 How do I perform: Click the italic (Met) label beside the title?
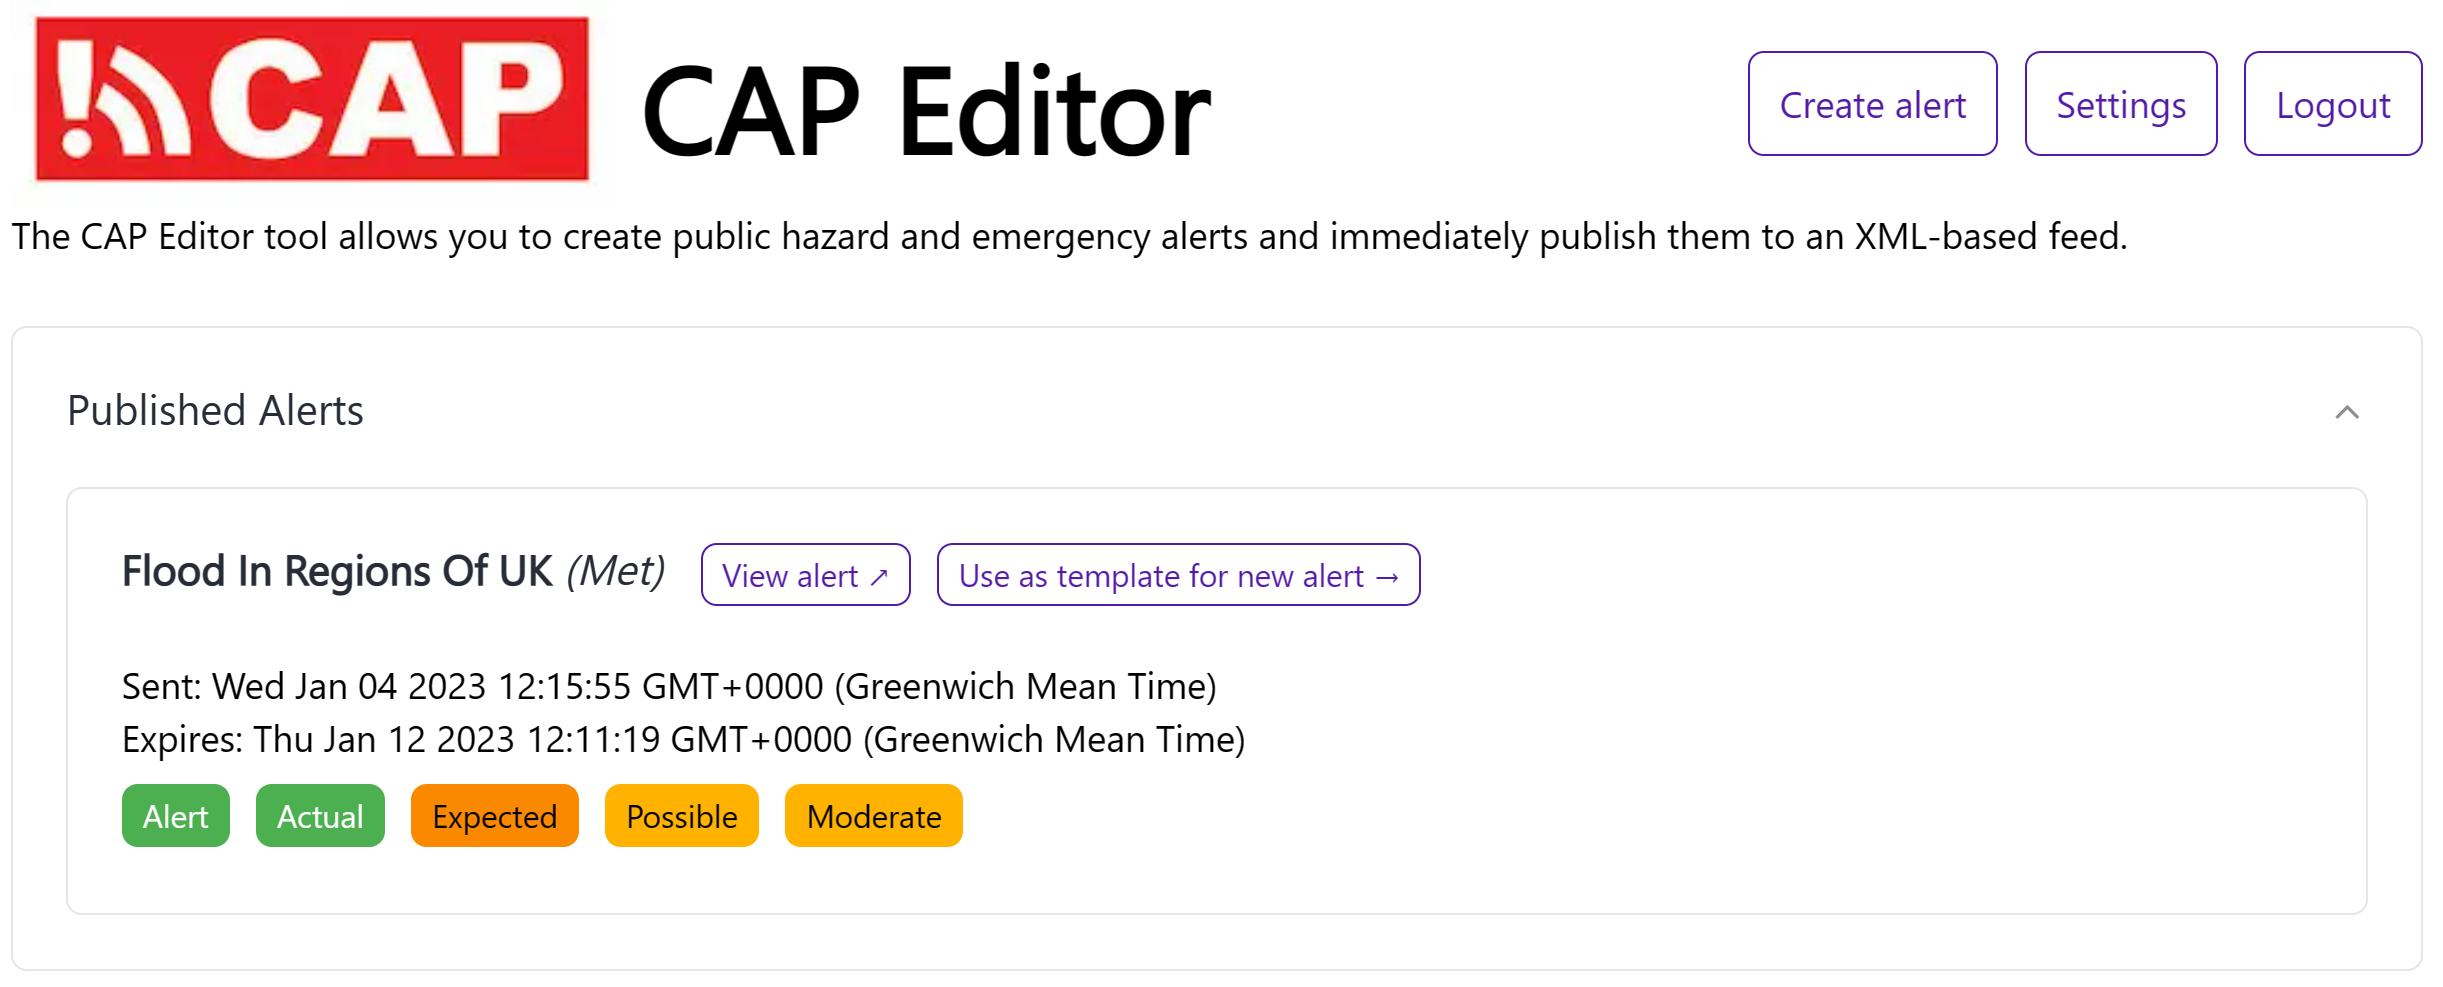pyautogui.click(x=616, y=571)
